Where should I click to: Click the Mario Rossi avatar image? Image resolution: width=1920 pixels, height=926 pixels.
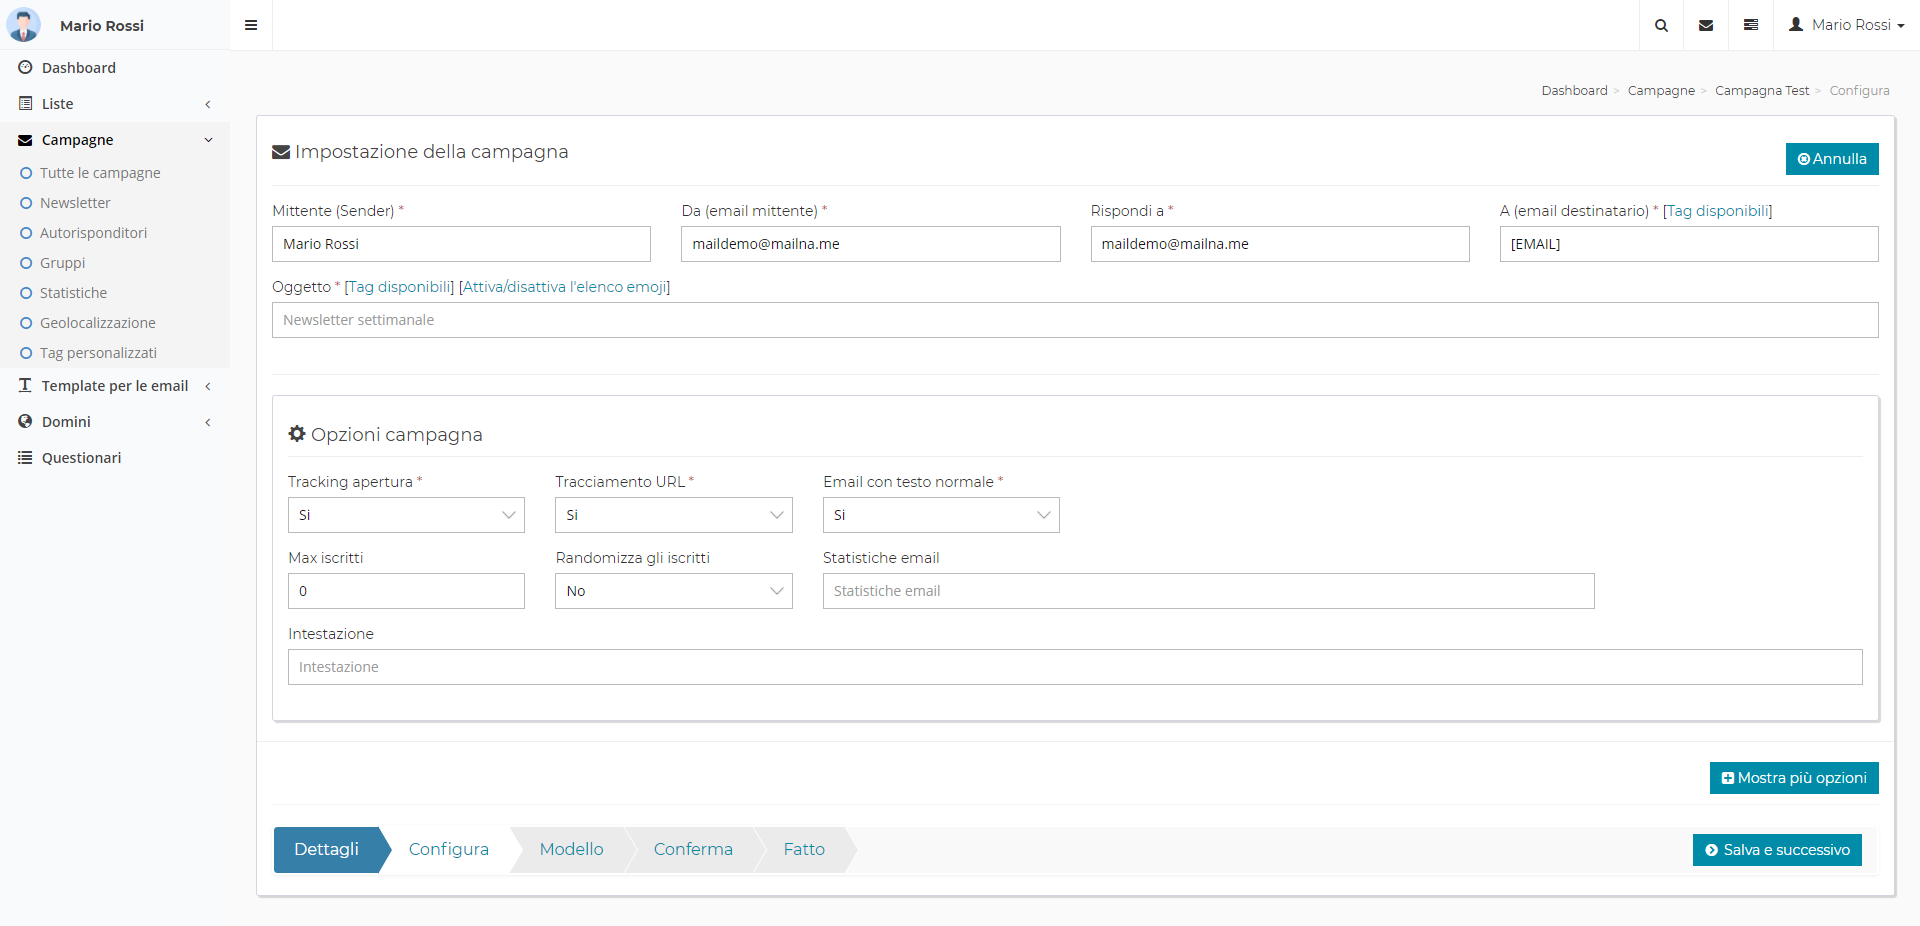click(x=24, y=24)
